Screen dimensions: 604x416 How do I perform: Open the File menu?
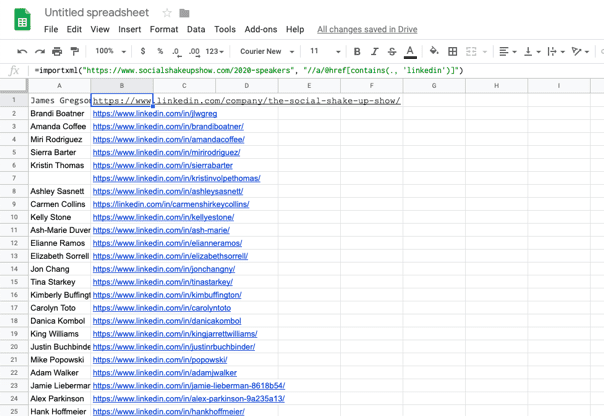tap(51, 29)
